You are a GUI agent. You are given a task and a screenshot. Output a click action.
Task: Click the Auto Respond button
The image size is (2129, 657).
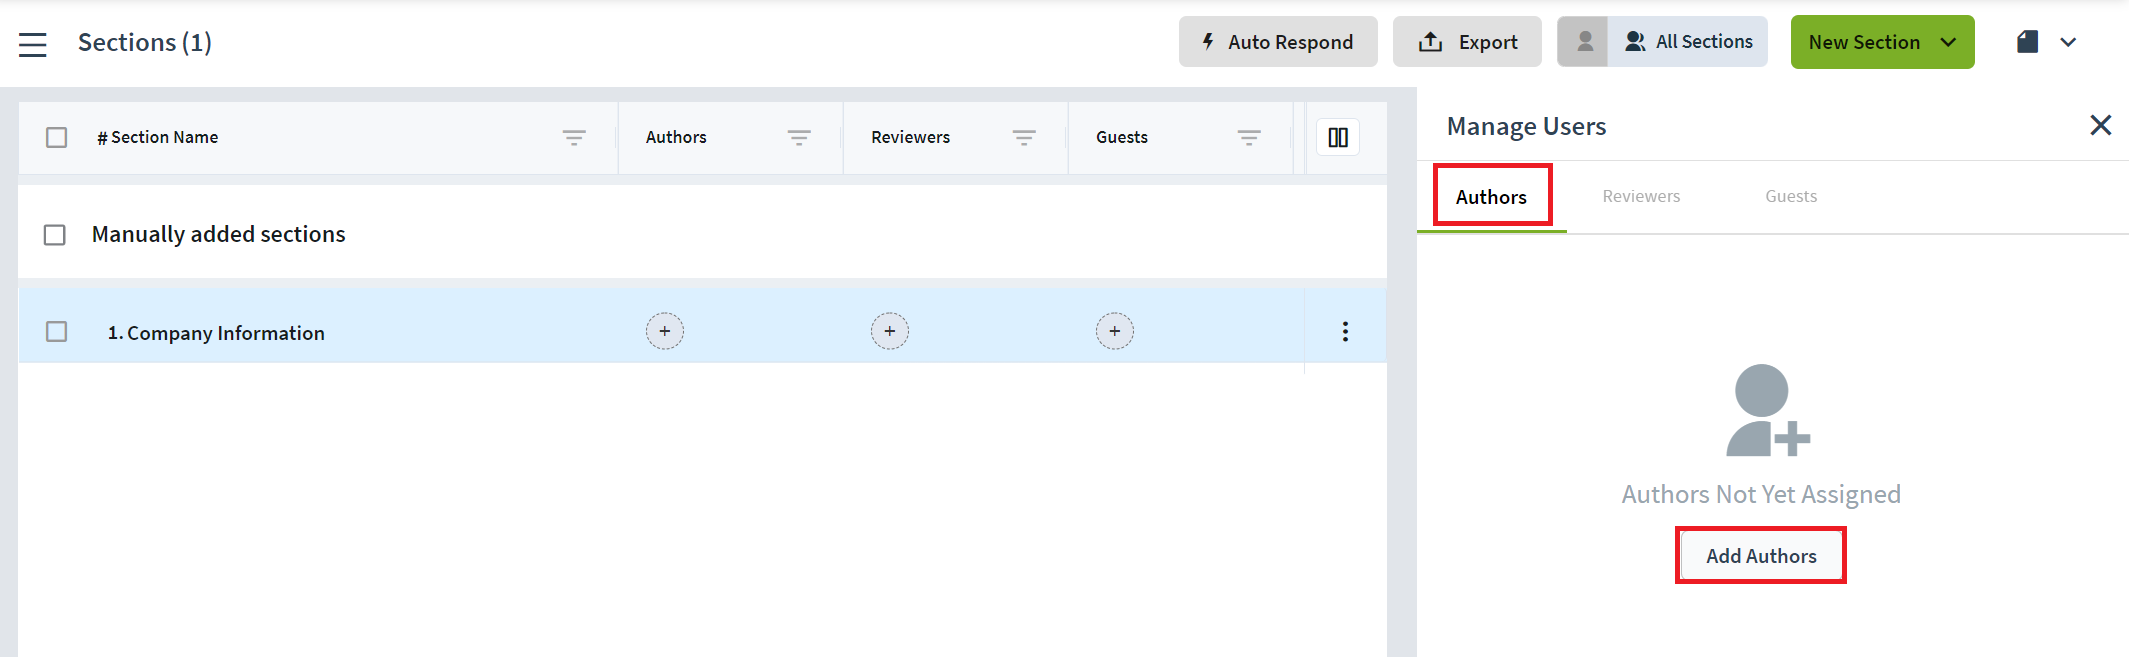1277,42
